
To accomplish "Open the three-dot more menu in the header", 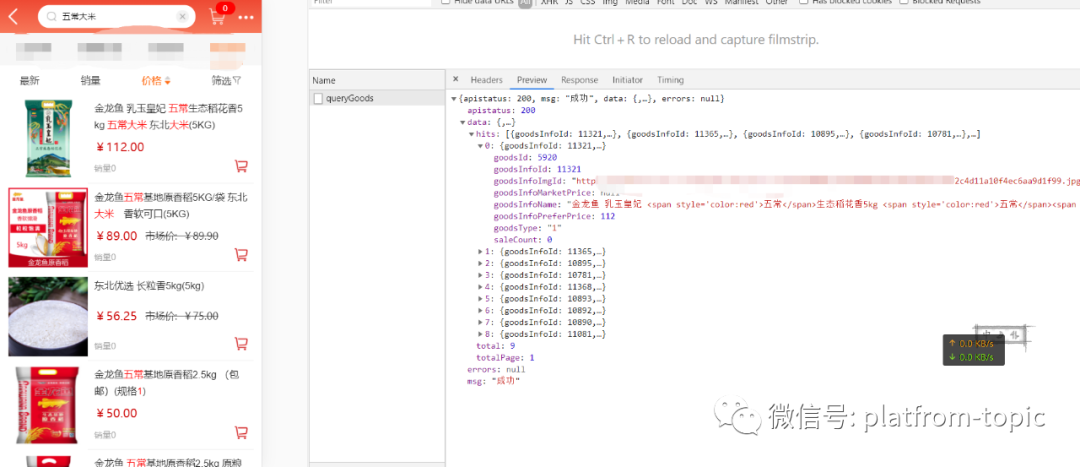I will [246, 17].
